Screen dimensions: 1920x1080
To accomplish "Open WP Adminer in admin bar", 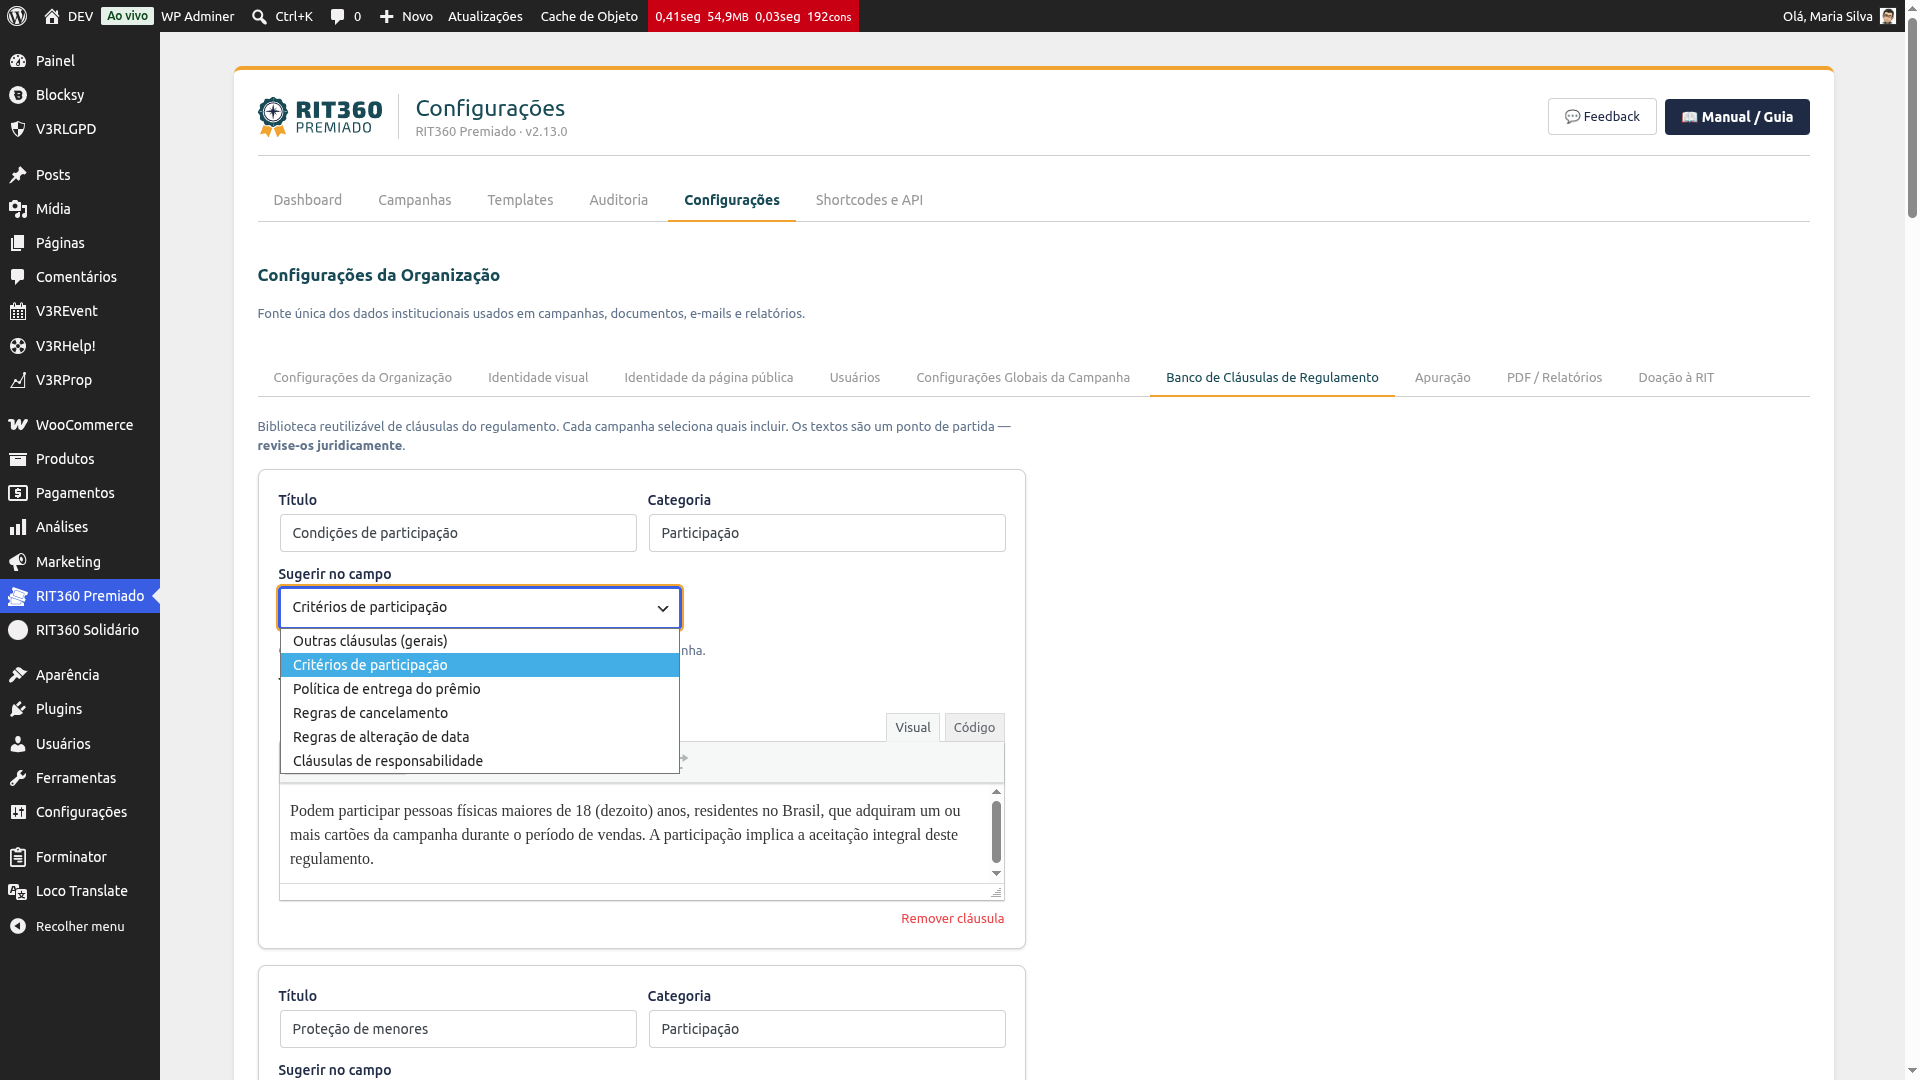I will pos(198,16).
